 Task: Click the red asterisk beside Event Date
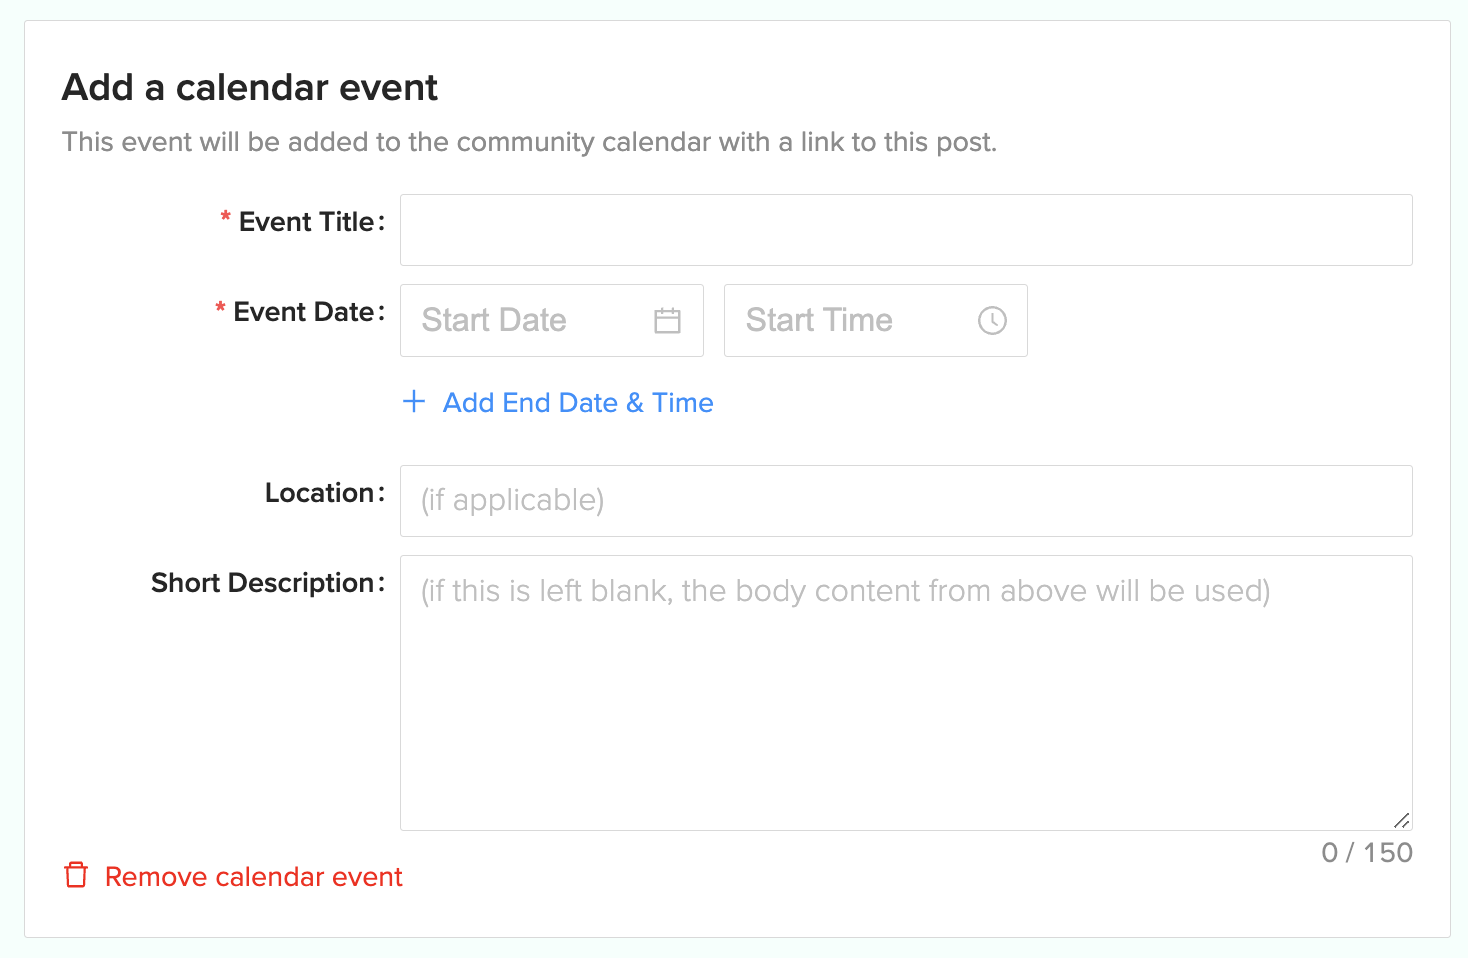(x=220, y=308)
